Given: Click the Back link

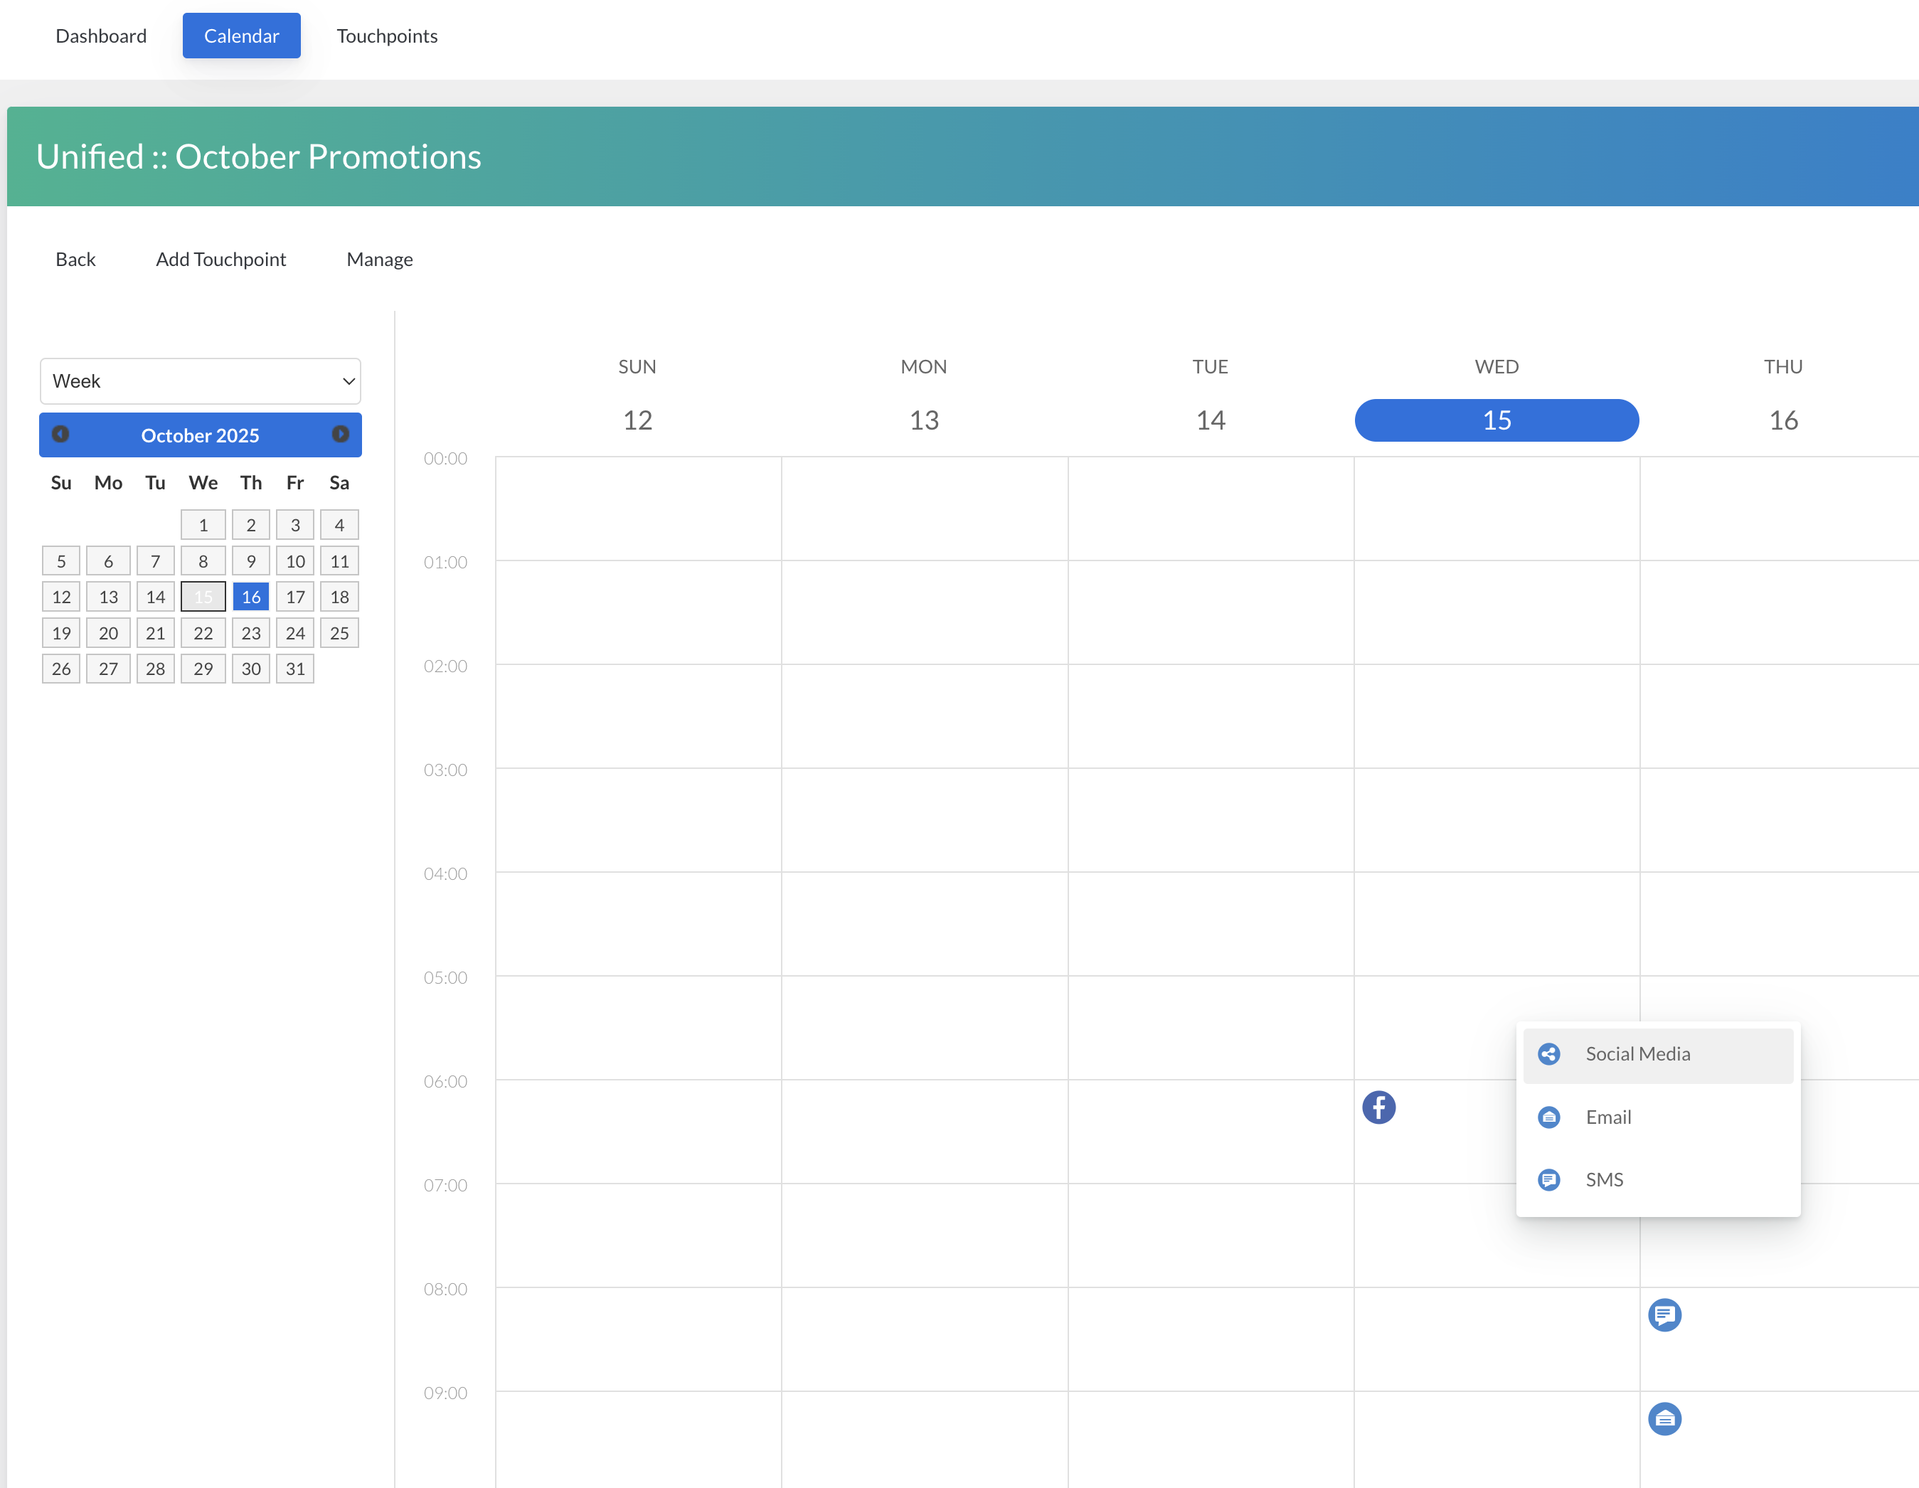Looking at the screenshot, I should pos(75,258).
